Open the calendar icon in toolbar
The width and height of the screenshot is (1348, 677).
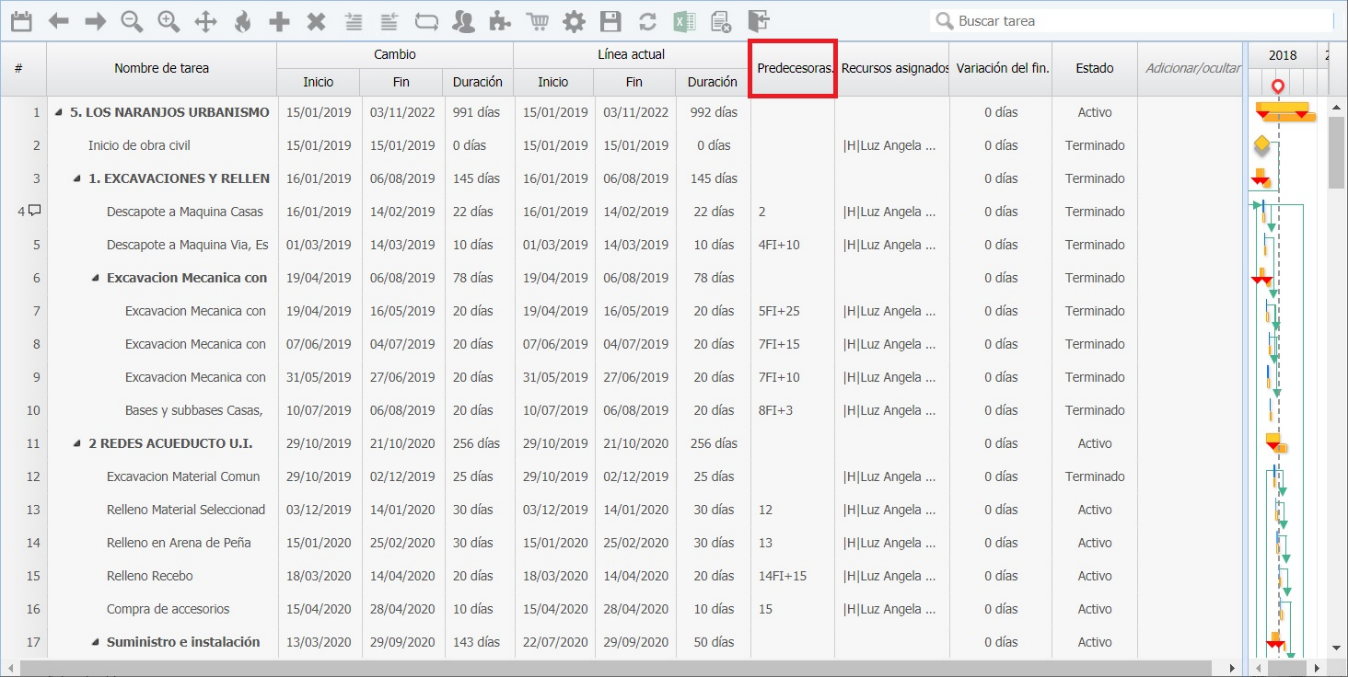(x=21, y=21)
